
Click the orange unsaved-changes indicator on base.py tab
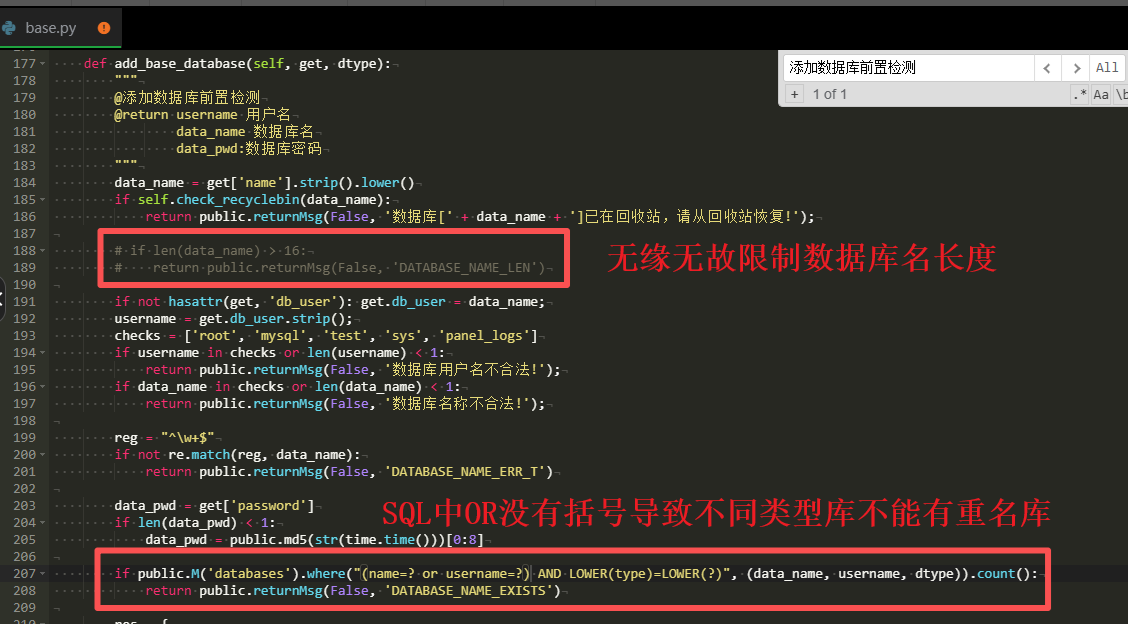(x=103, y=29)
